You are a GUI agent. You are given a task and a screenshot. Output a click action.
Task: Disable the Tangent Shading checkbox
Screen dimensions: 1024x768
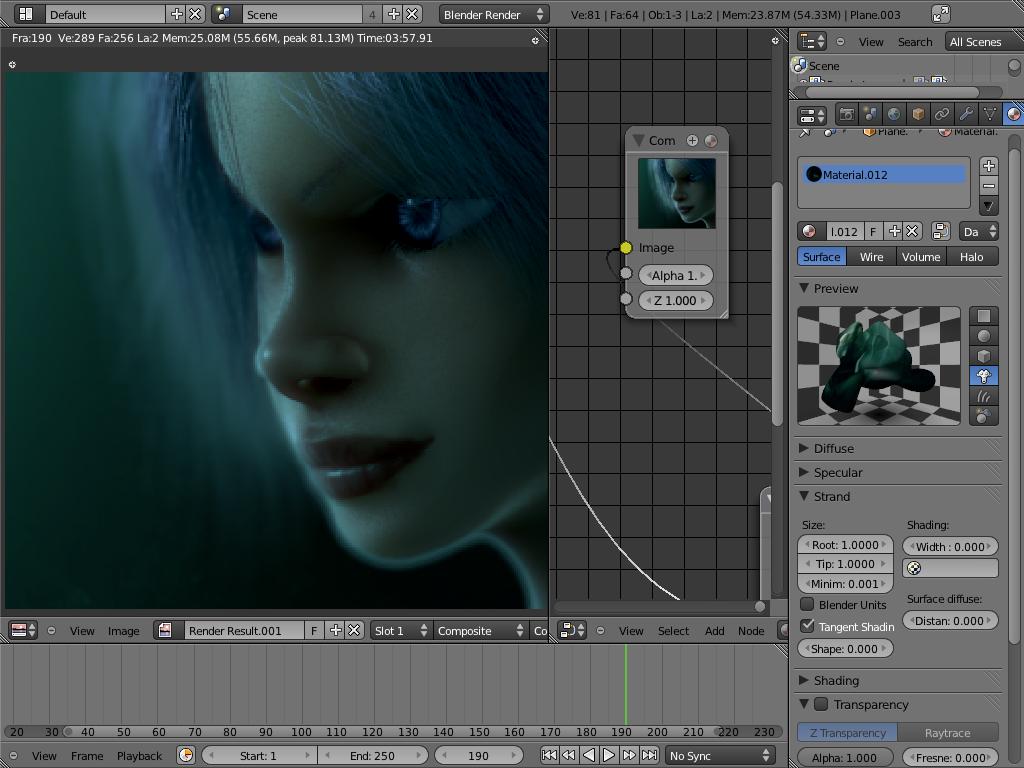(808, 626)
